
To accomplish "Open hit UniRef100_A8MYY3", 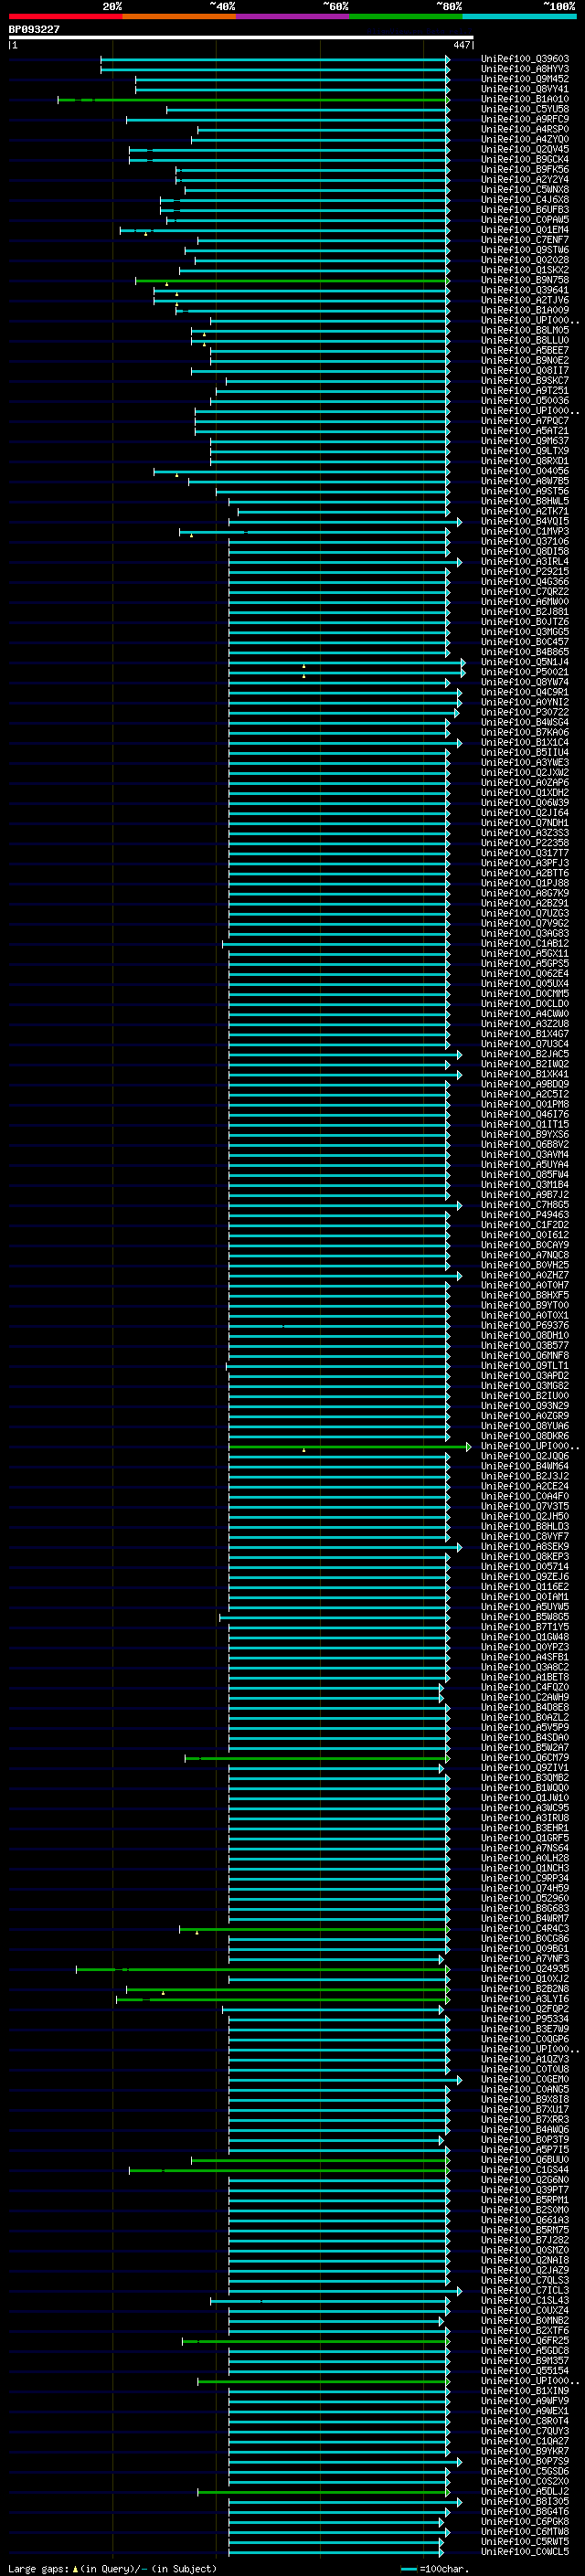I will [524, 69].
